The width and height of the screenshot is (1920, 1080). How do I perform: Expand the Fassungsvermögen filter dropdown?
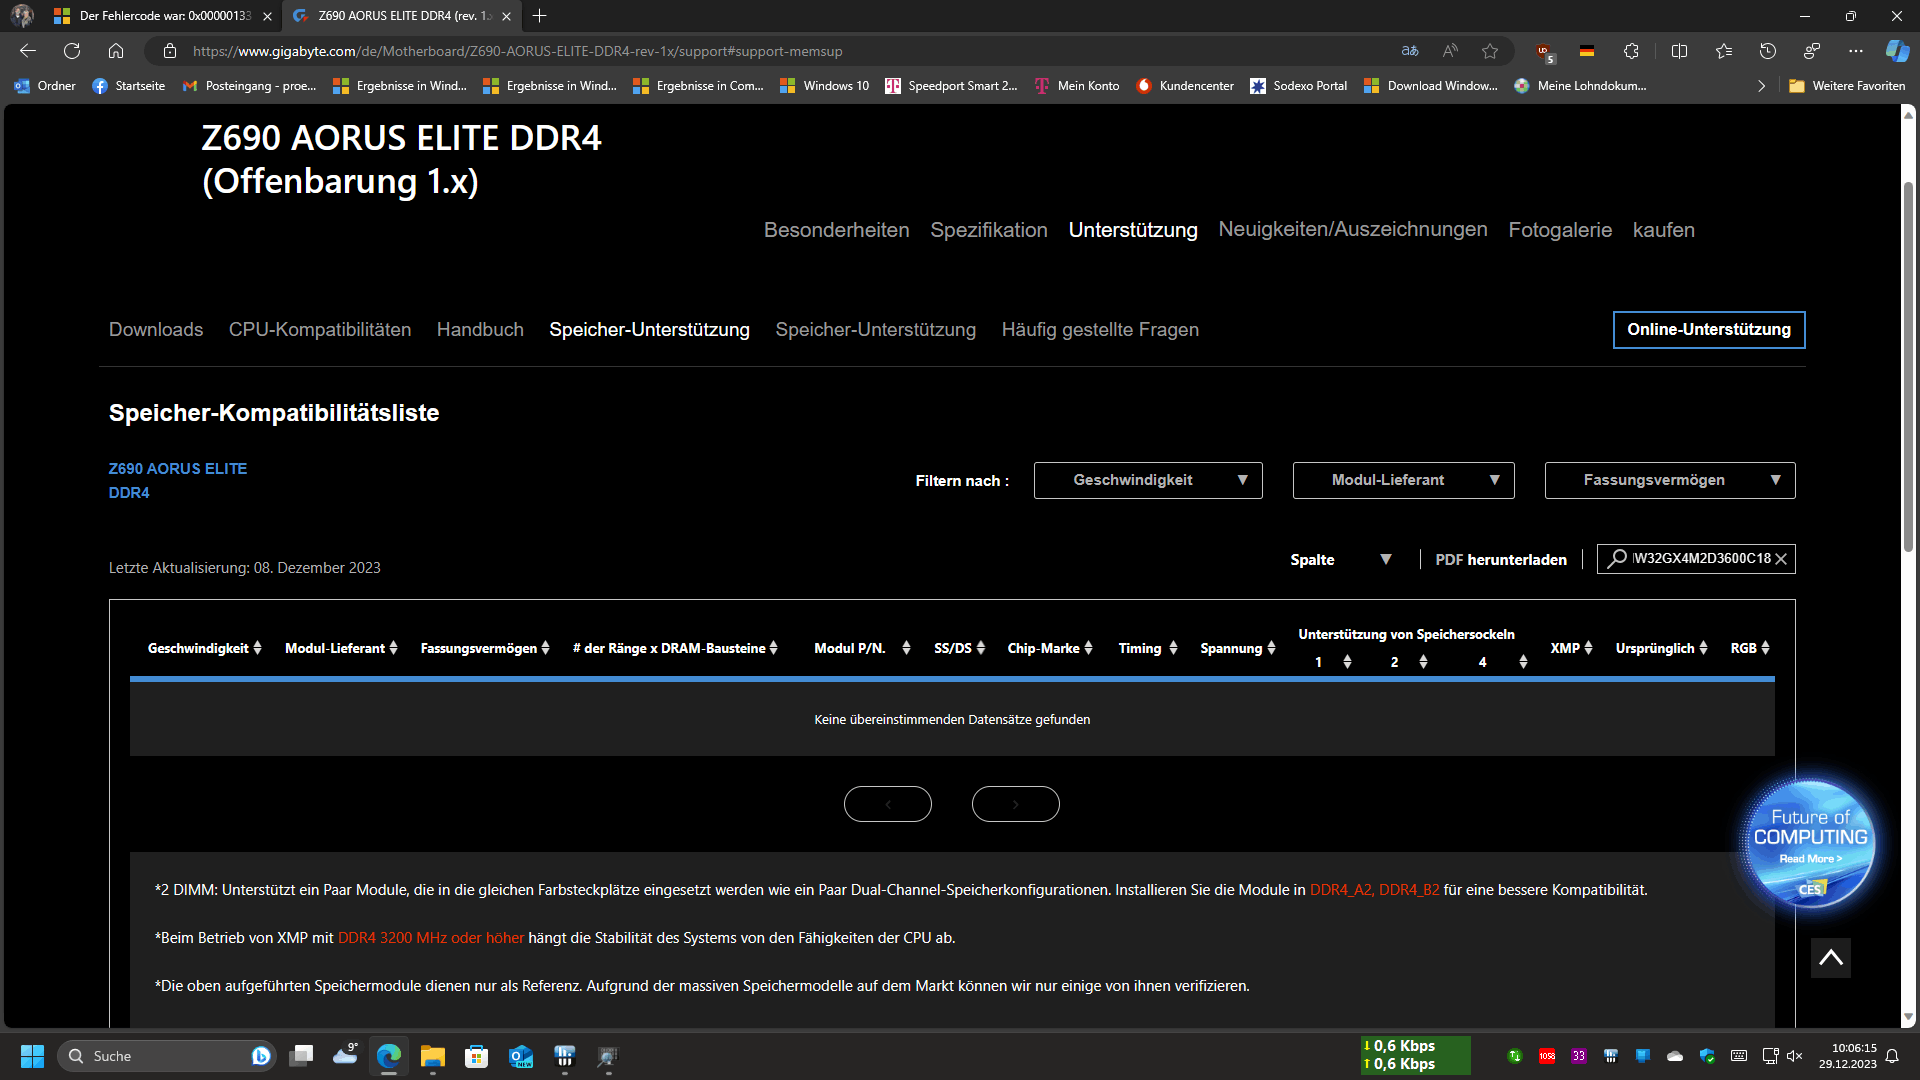point(1670,480)
